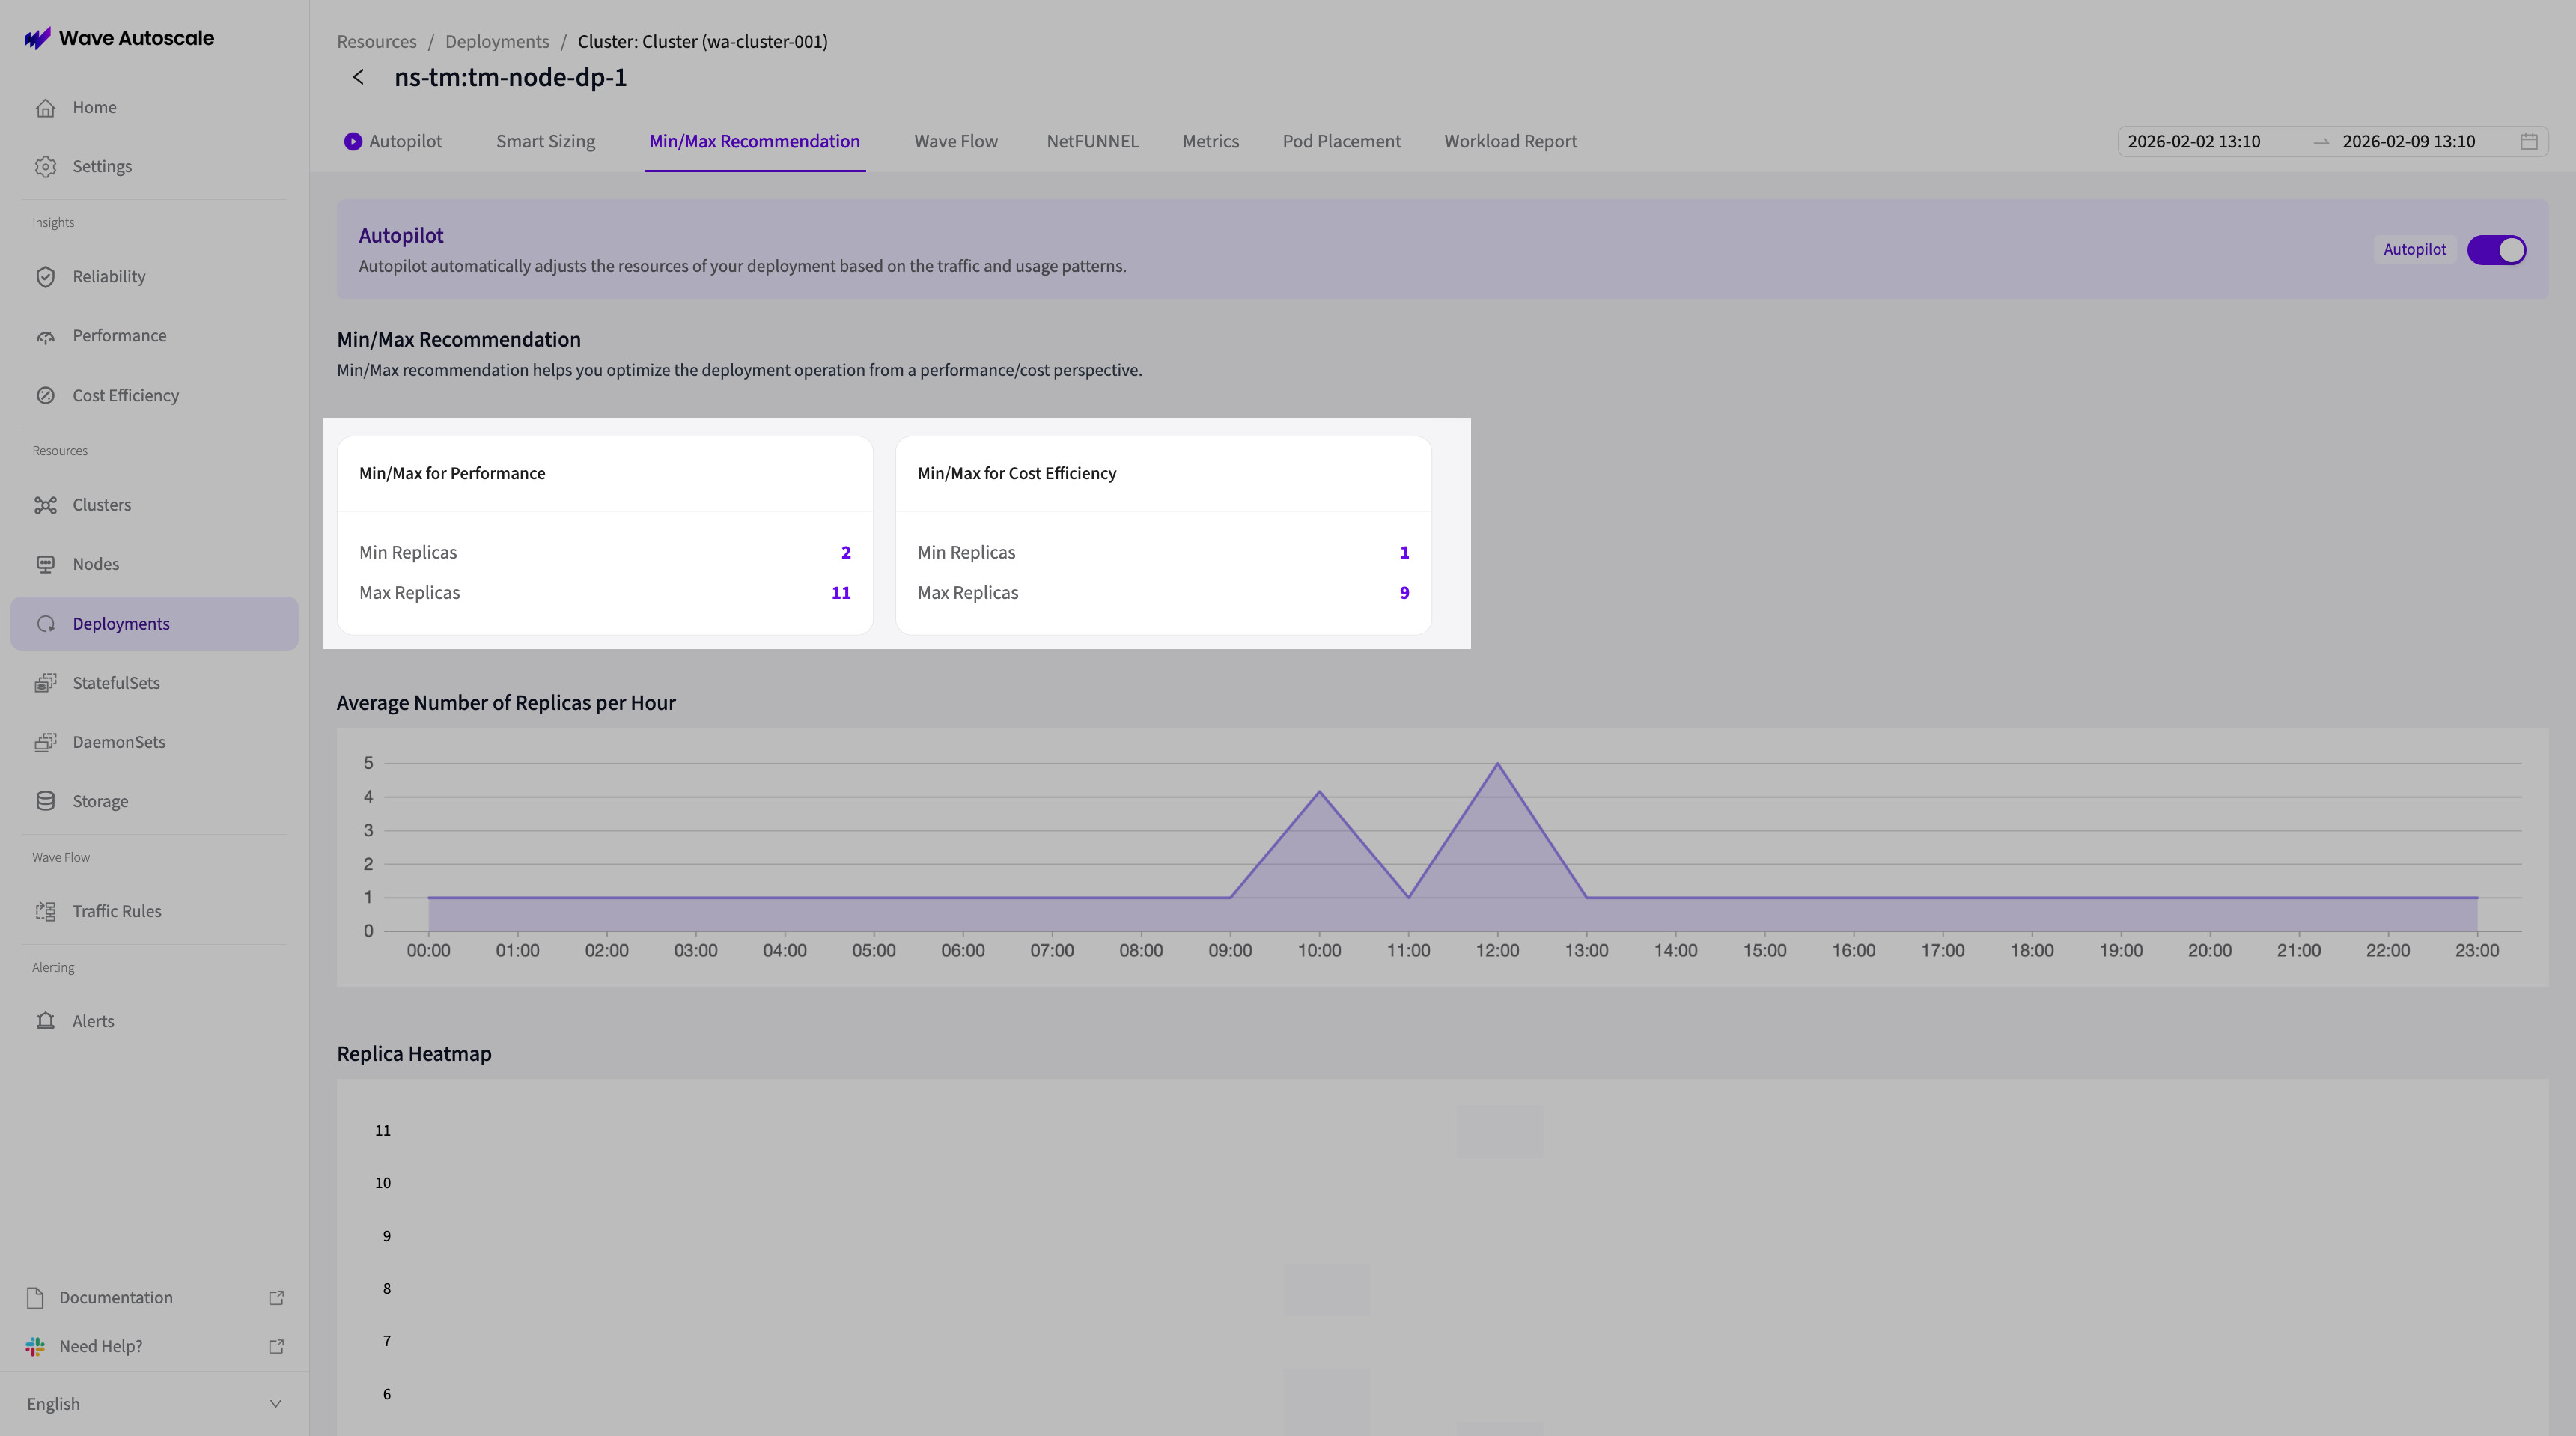The image size is (2576, 1436).
Task: Click the Need Help Slack icon
Action: click(35, 1347)
